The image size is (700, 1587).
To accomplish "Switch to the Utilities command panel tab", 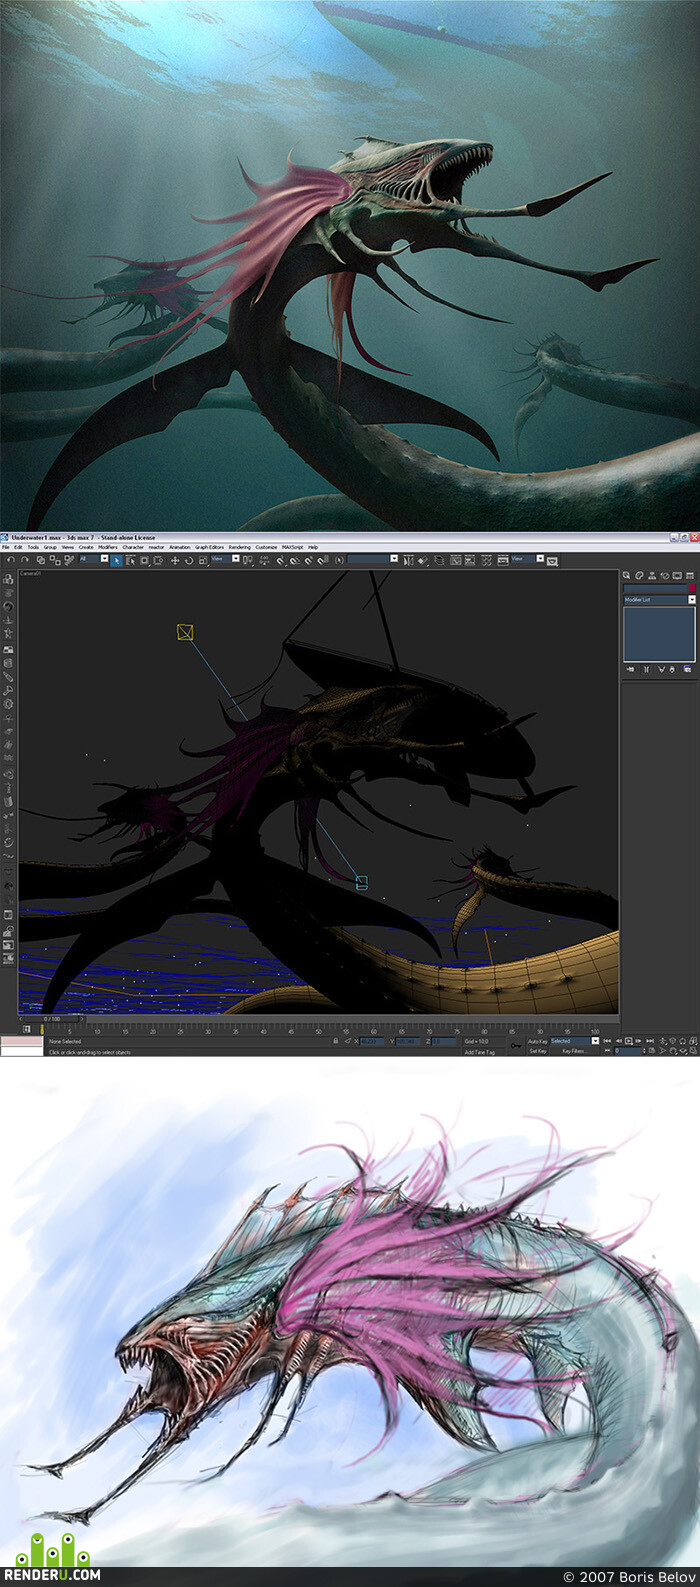I will [690, 575].
